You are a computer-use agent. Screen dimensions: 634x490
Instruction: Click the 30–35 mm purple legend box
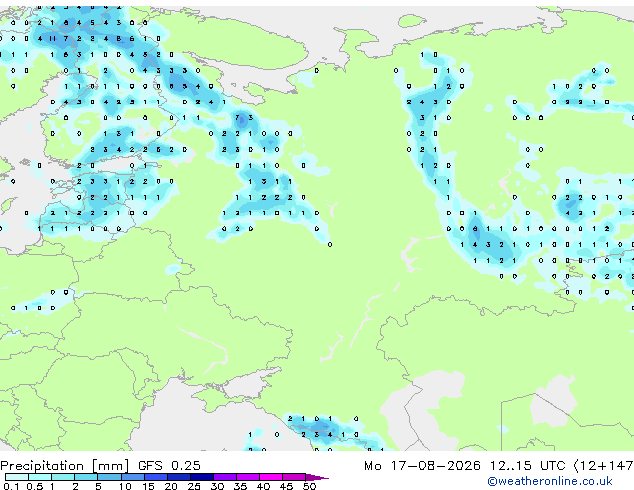(x=225, y=477)
